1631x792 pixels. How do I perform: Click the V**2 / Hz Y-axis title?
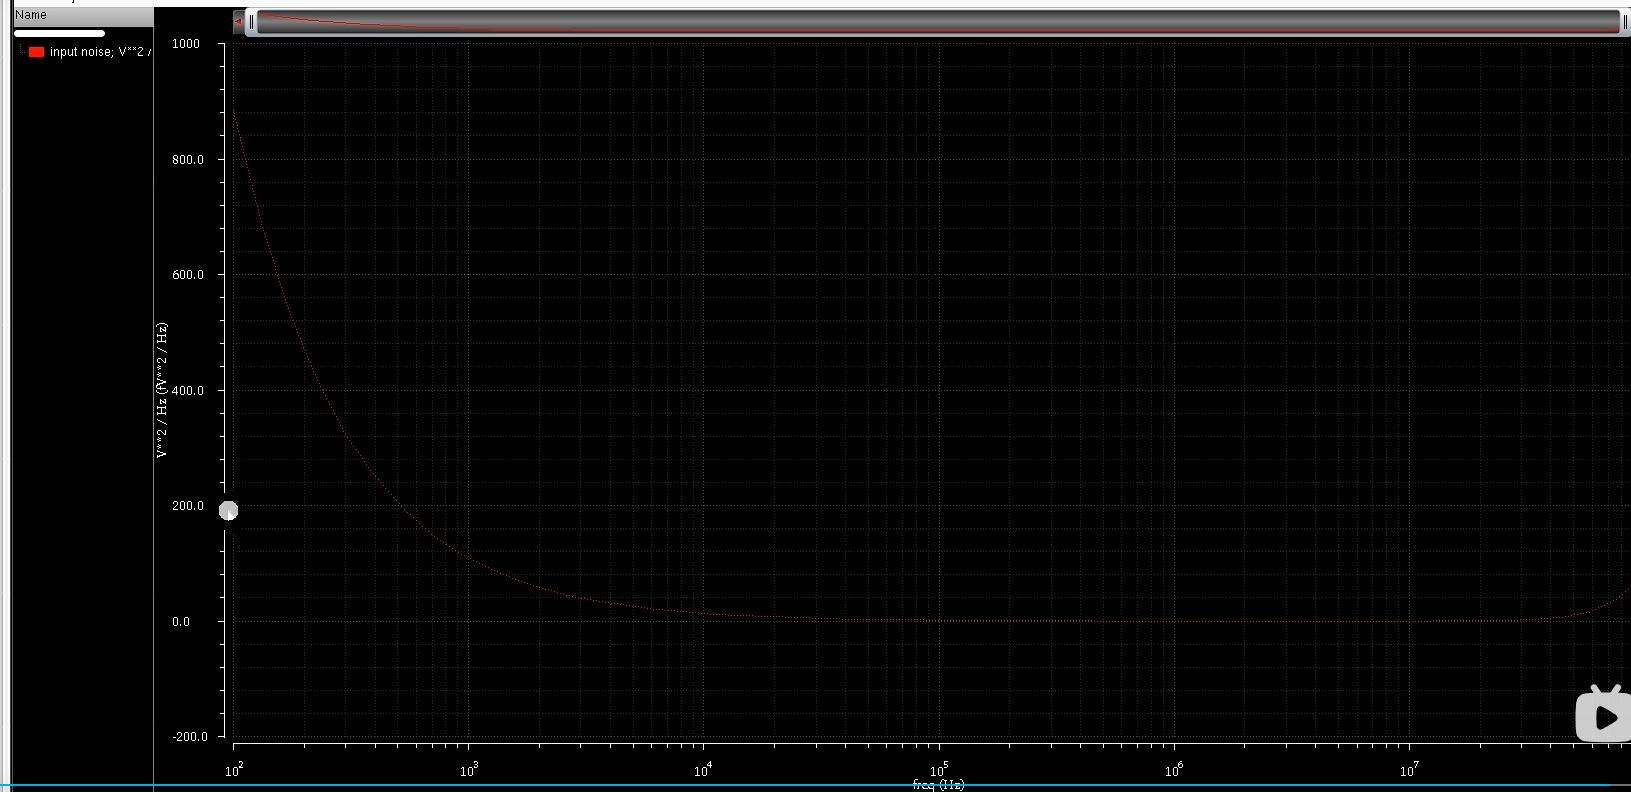(x=161, y=390)
